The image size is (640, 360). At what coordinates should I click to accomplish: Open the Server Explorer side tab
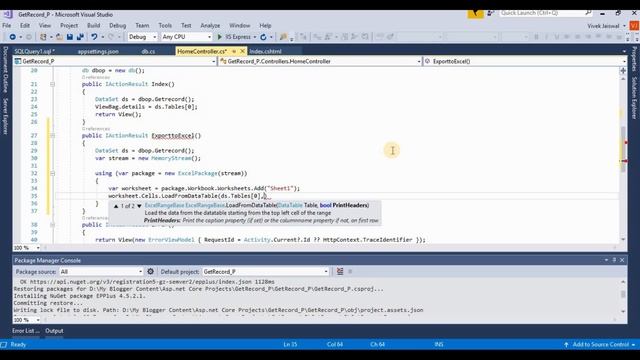pyautogui.click(x=5, y=116)
